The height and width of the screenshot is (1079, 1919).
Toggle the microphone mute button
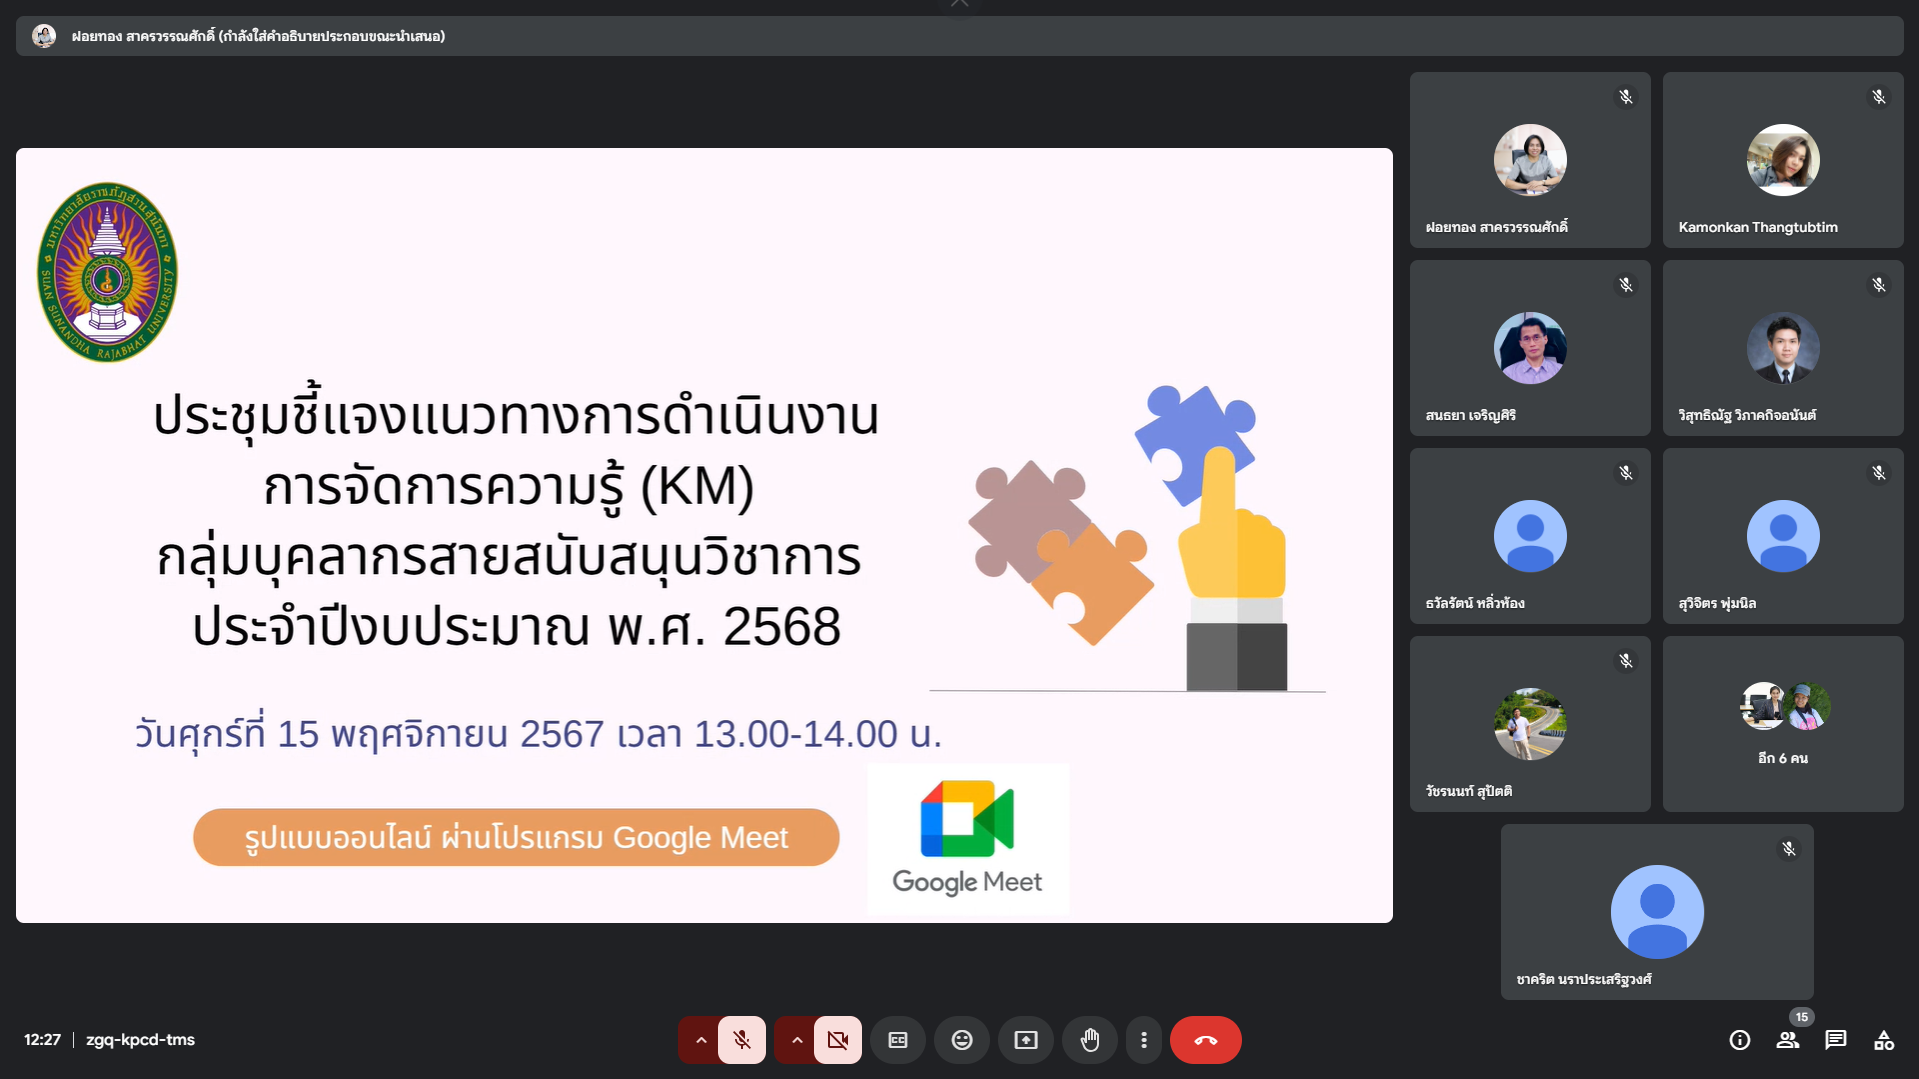[x=741, y=1040]
